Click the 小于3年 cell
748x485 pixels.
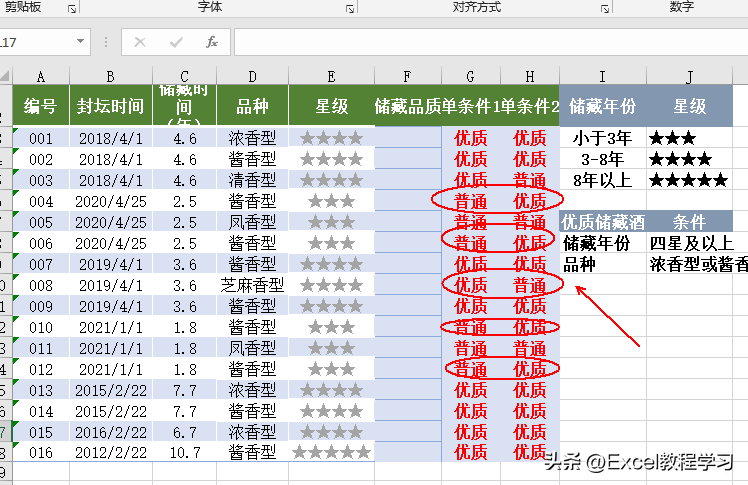coord(603,138)
